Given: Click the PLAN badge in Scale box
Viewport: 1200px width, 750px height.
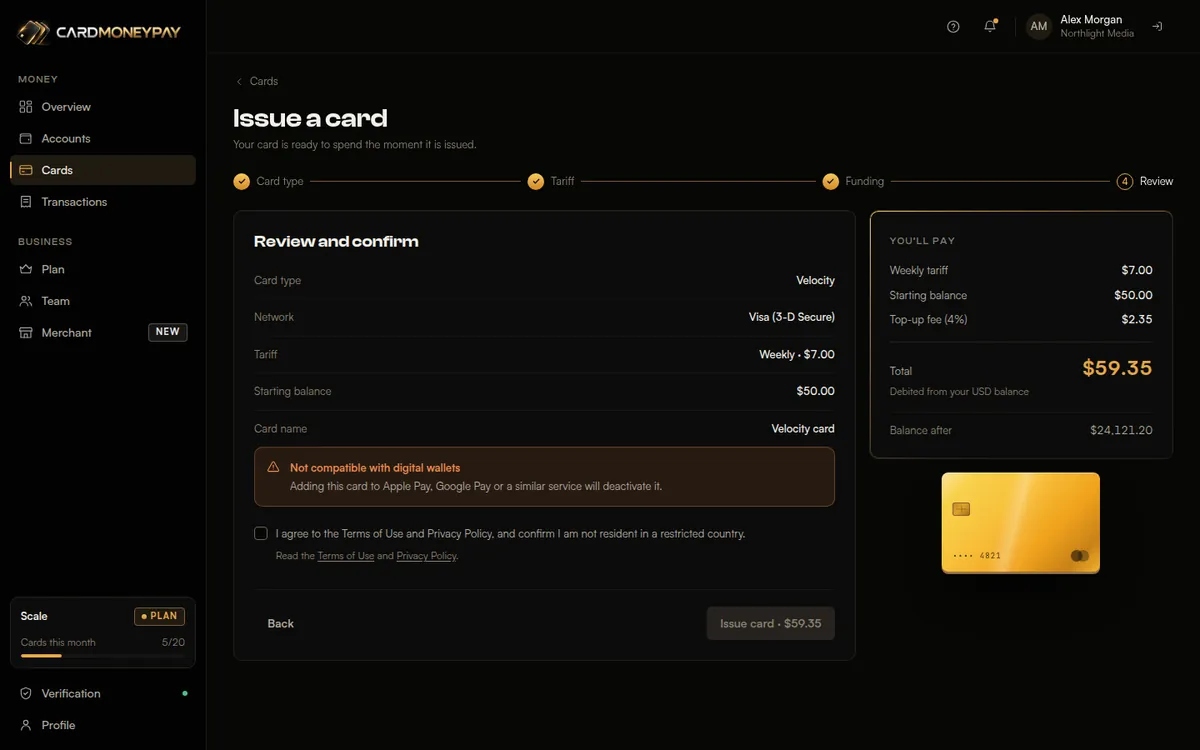Looking at the screenshot, I should click(x=160, y=617).
